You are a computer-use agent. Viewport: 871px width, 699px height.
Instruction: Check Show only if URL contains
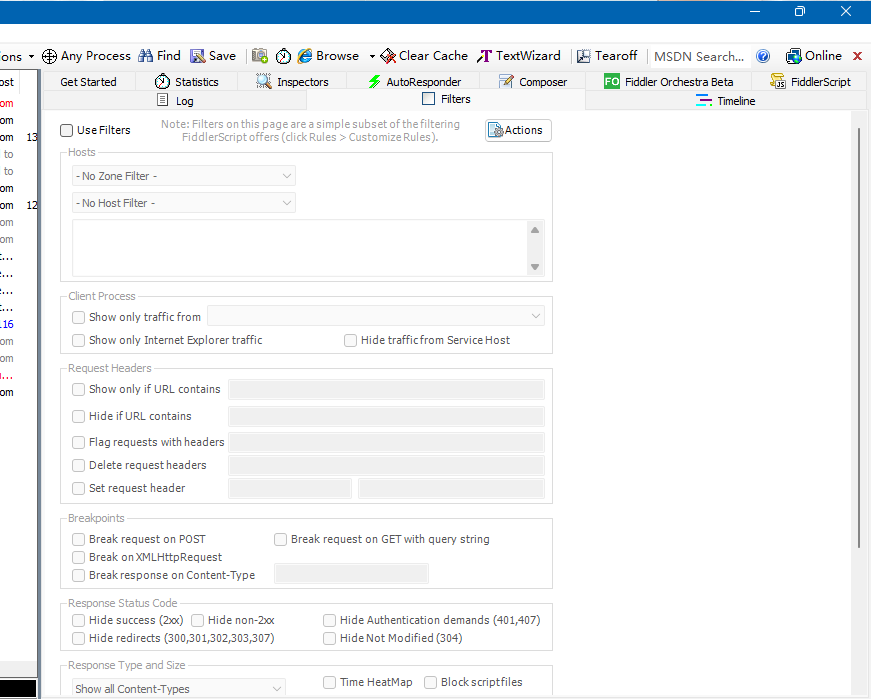click(x=78, y=390)
